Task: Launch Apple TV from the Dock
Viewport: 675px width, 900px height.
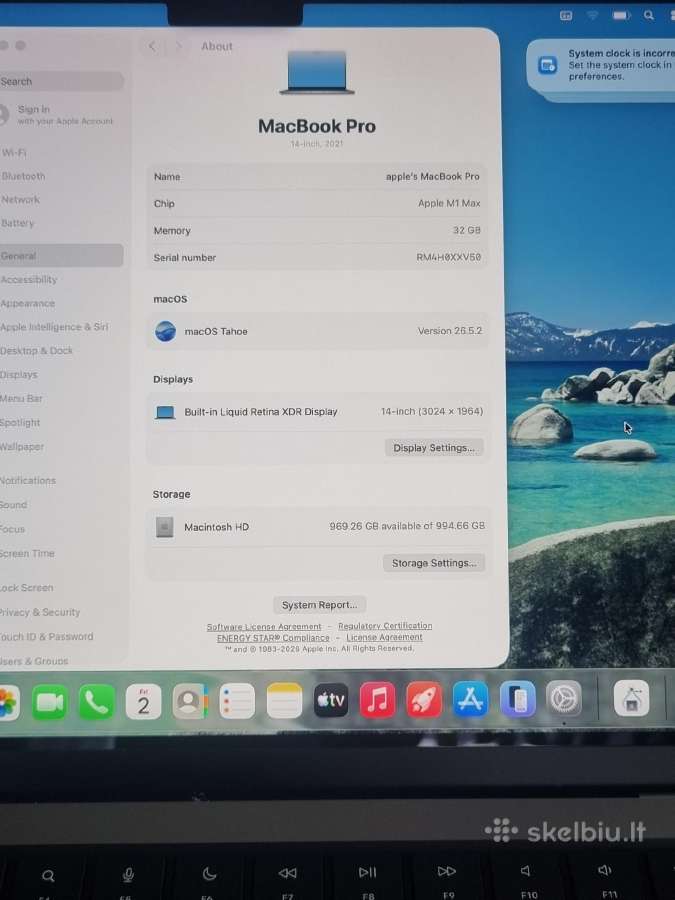Action: (331, 700)
